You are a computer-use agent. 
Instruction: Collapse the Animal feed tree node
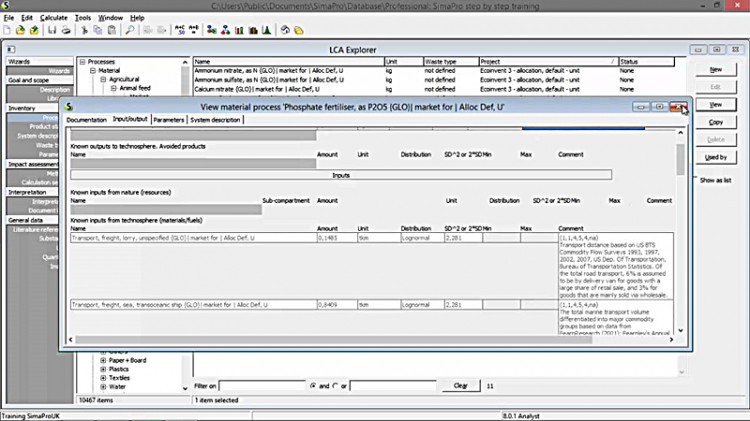coord(113,88)
